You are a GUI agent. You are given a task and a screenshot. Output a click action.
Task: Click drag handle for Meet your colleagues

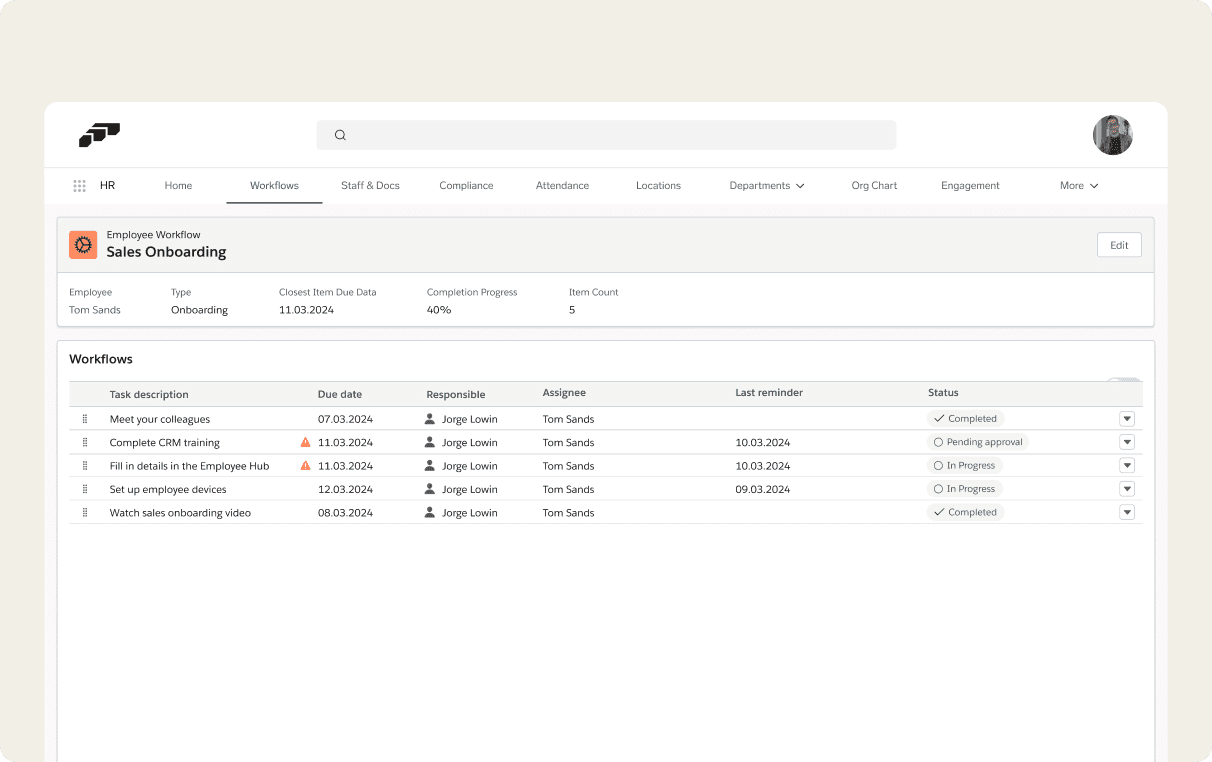85,419
